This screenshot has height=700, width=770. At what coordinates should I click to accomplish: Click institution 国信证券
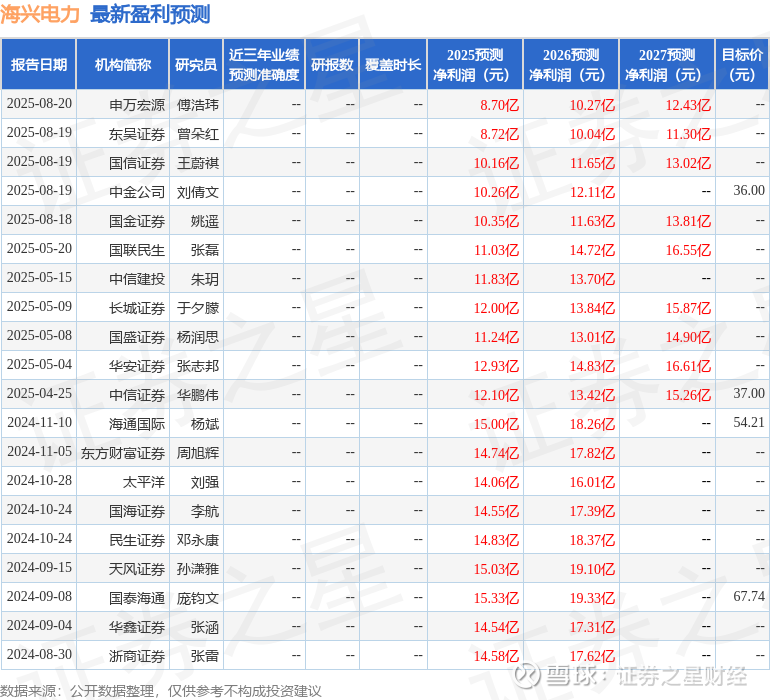coord(137,163)
